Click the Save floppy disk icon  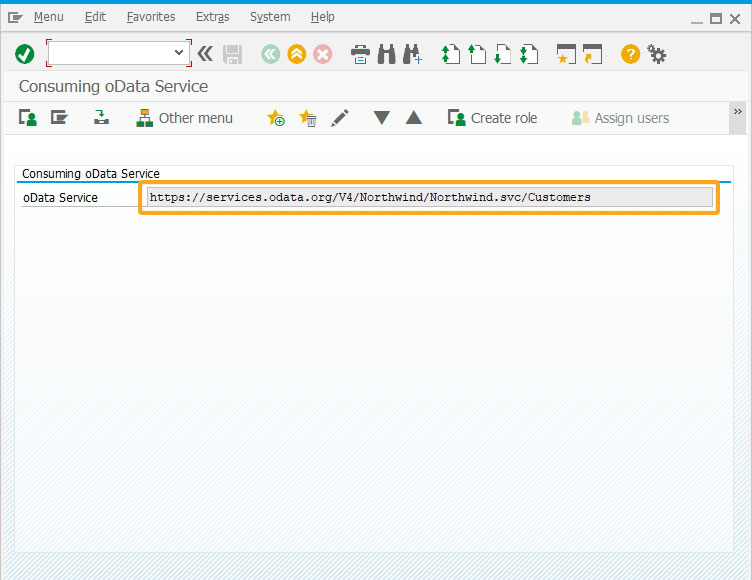[x=233, y=54]
